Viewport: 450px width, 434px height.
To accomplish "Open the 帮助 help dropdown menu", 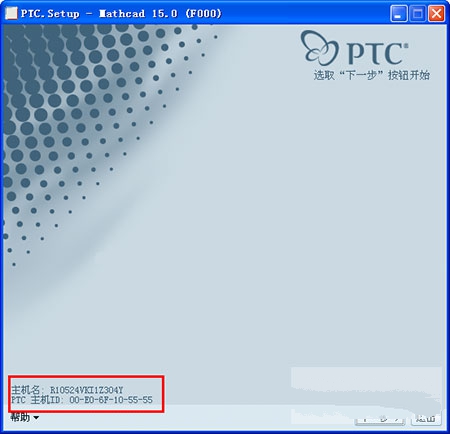I will coord(20,418).
